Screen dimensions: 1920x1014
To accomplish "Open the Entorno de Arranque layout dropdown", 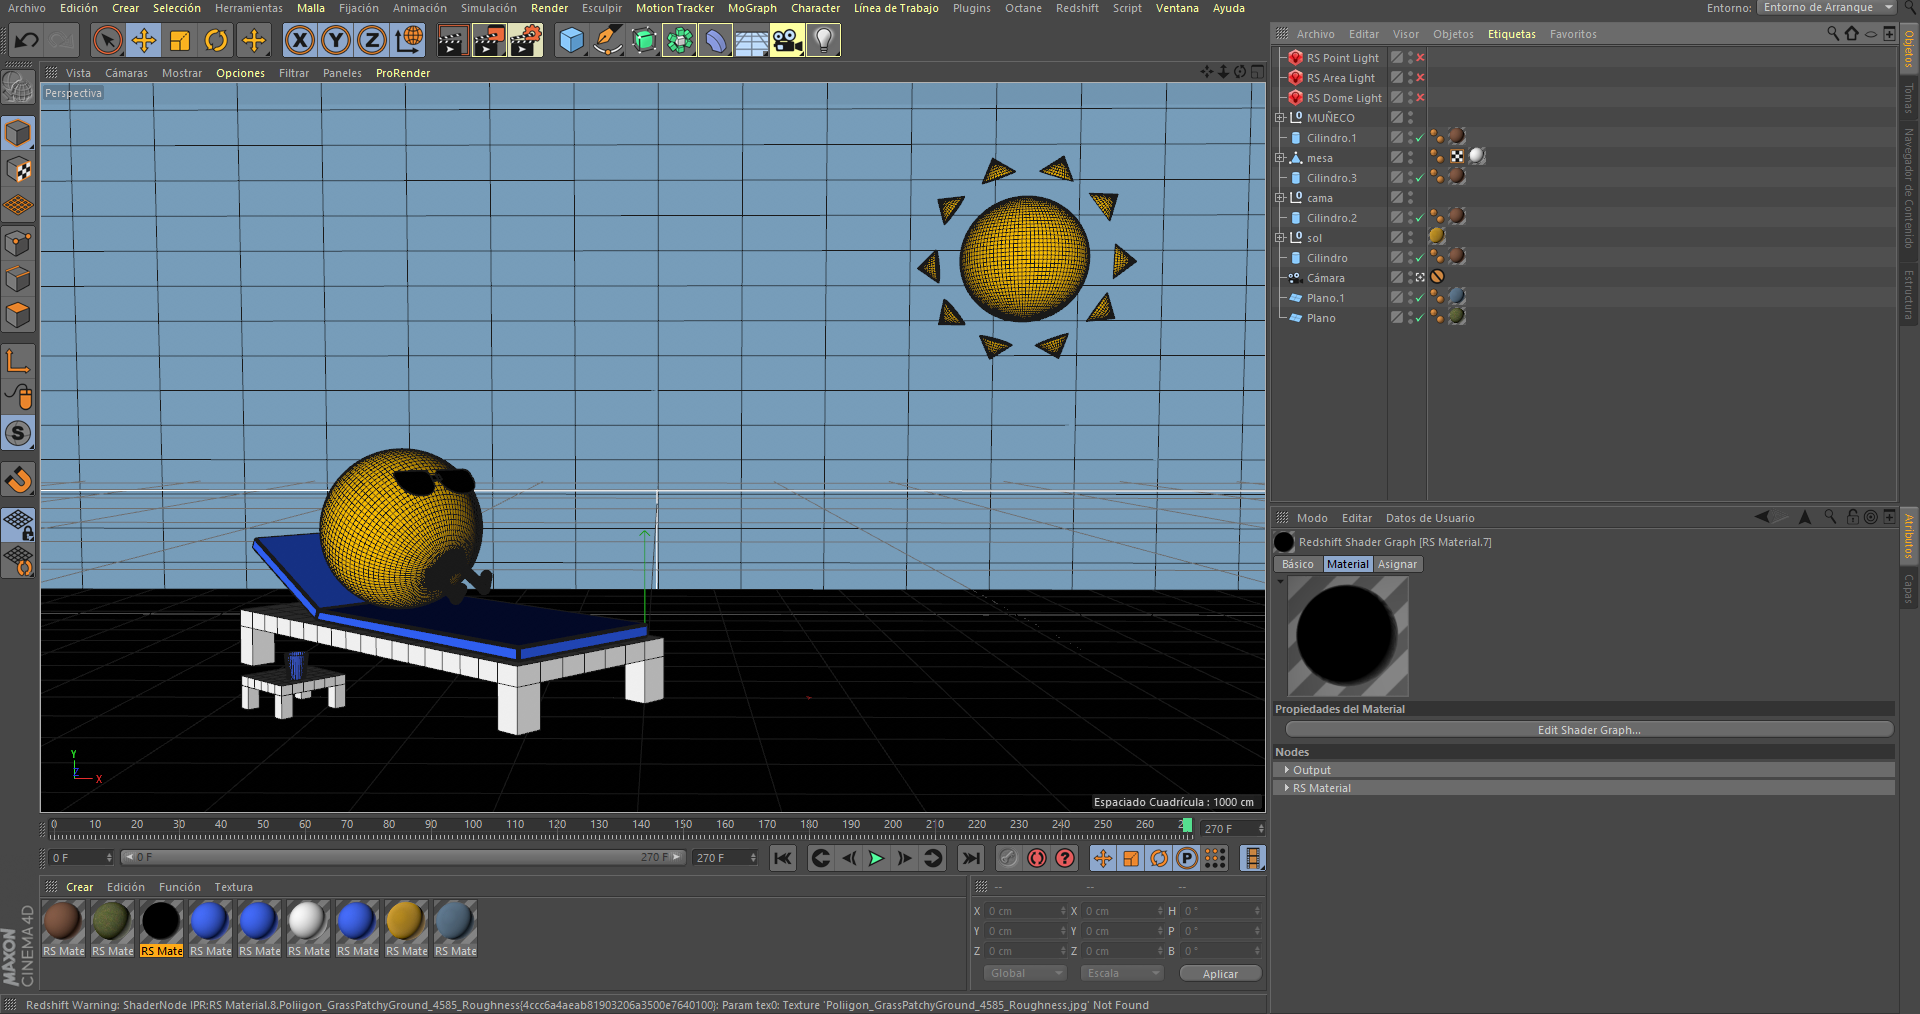I will point(1826,8).
